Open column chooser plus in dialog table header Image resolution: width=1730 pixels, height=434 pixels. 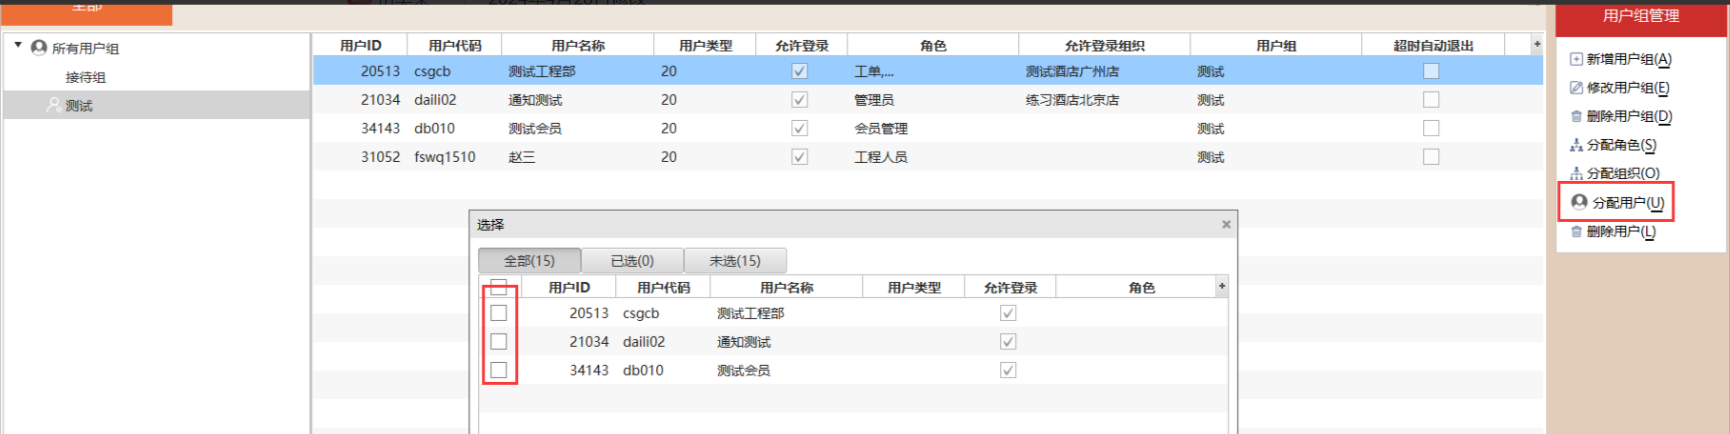pyautogui.click(x=1221, y=287)
